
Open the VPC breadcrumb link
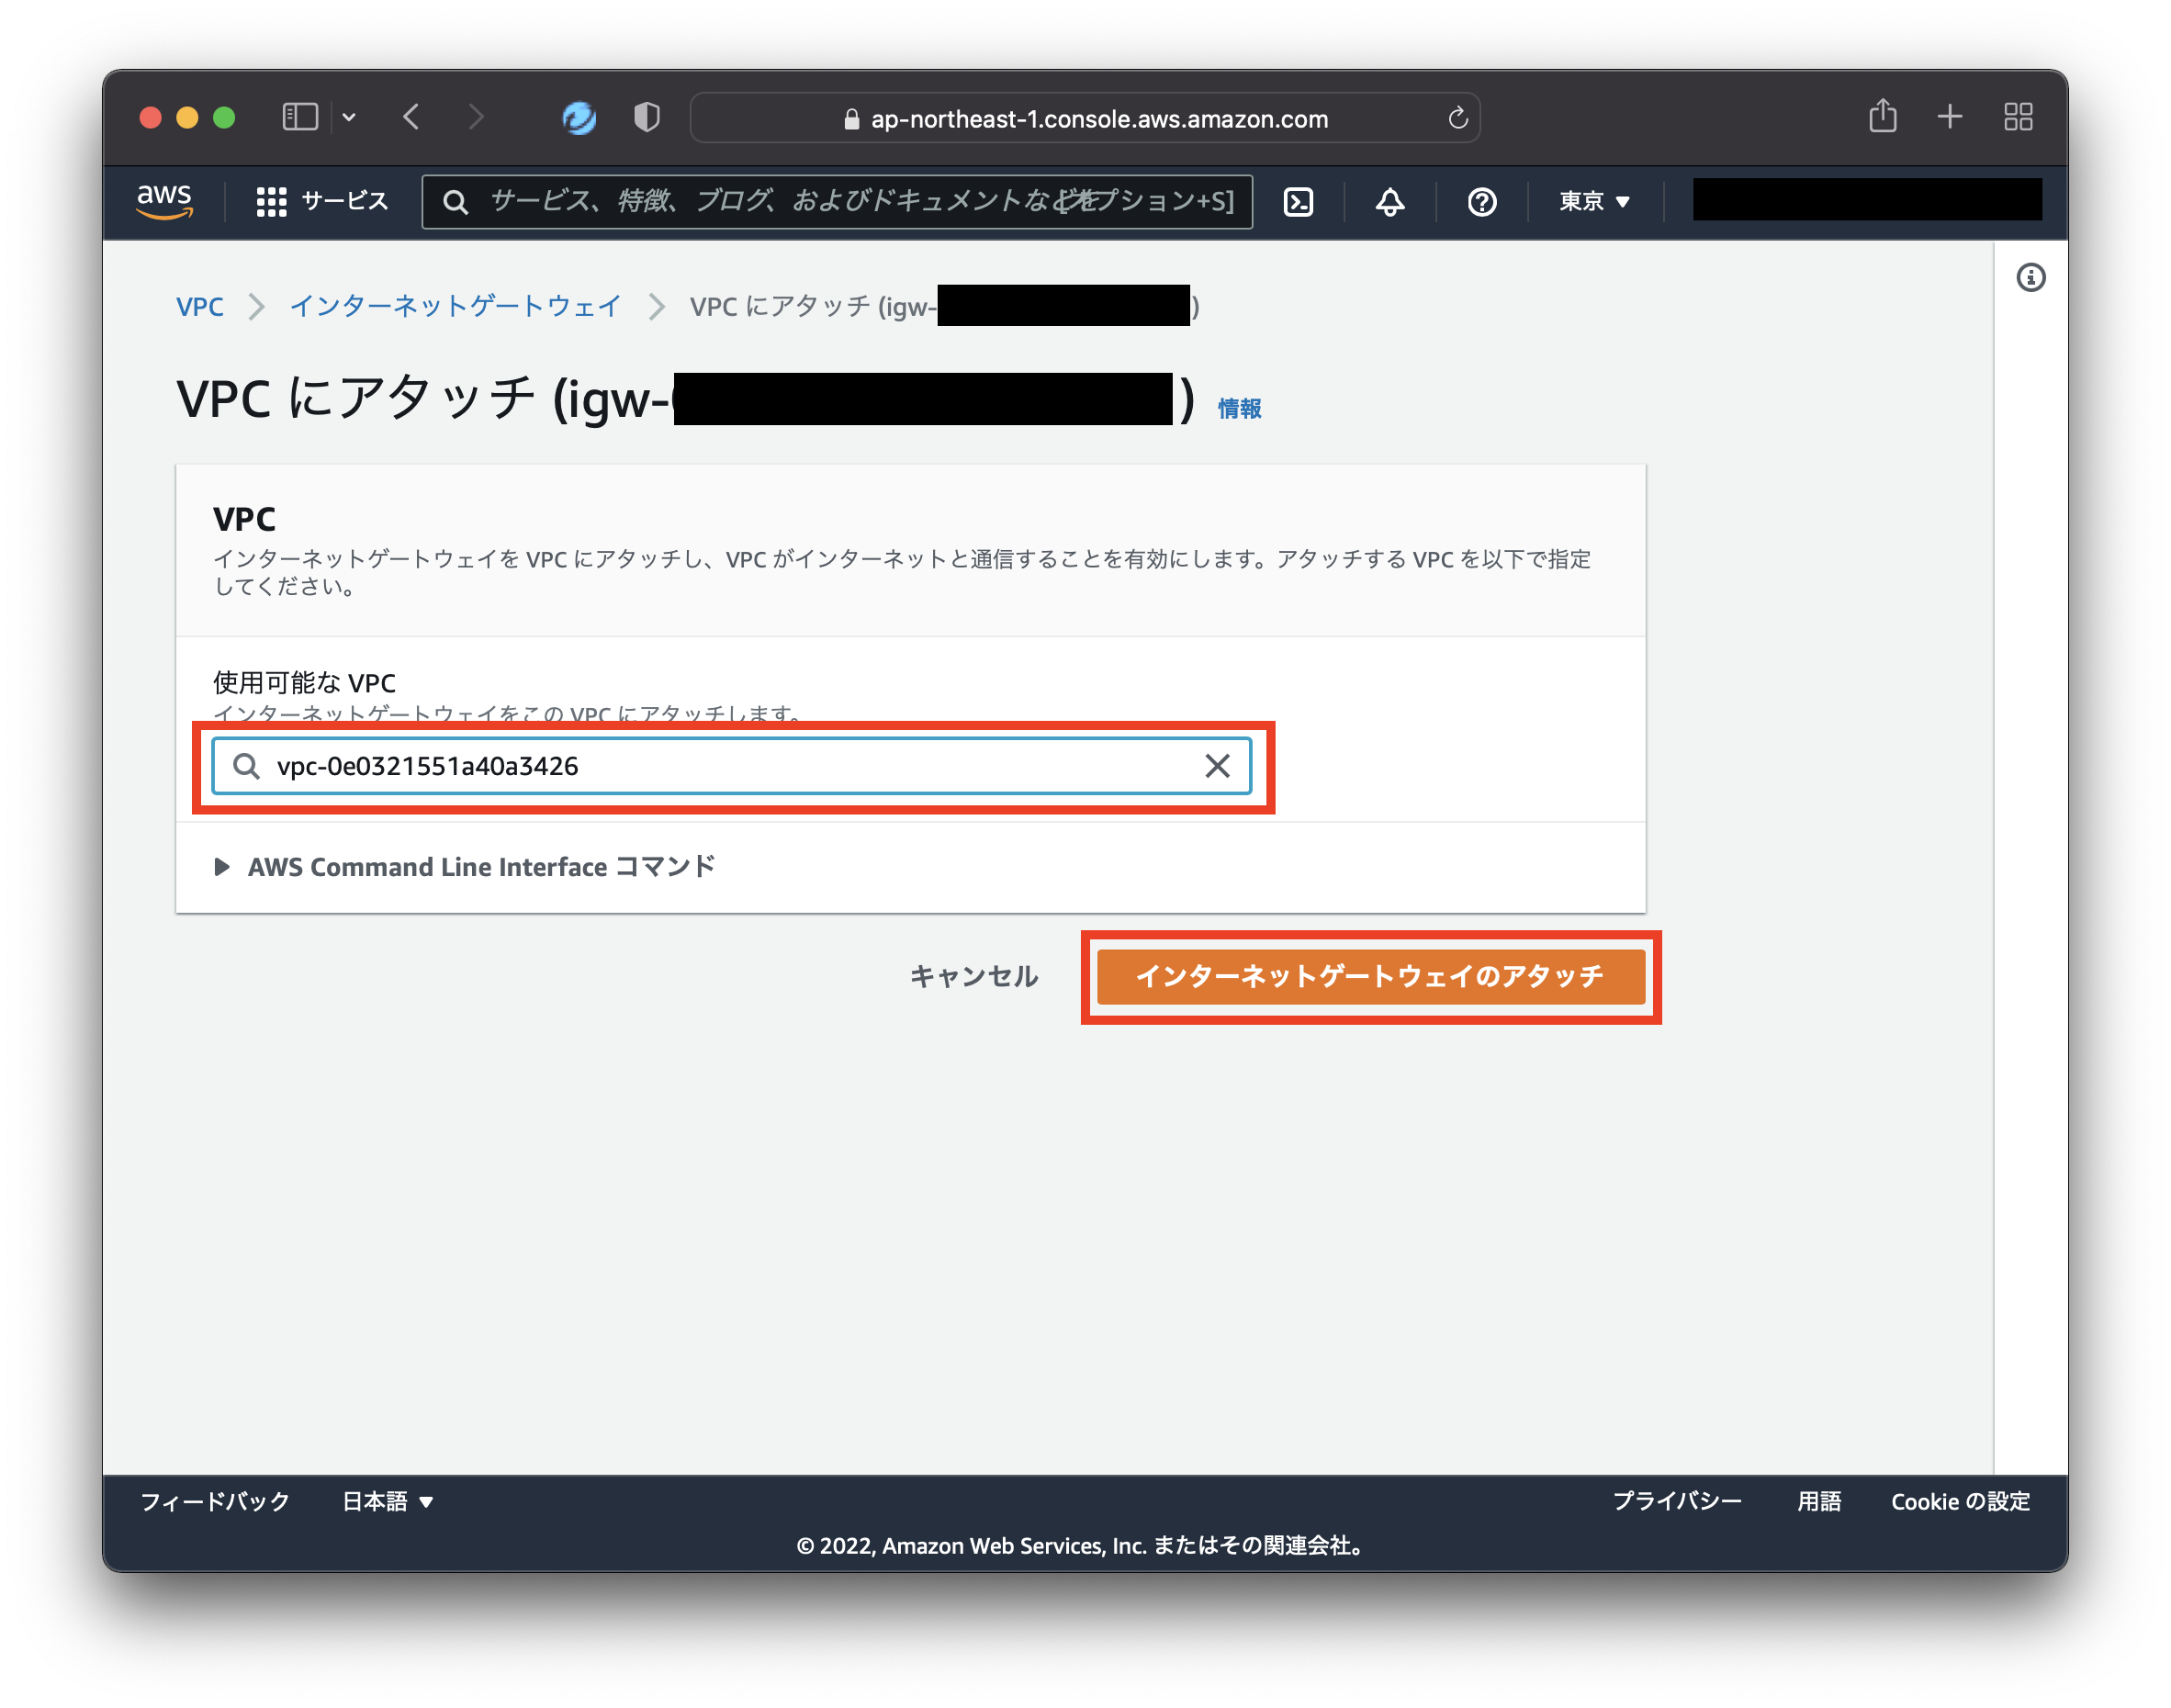tap(200, 306)
